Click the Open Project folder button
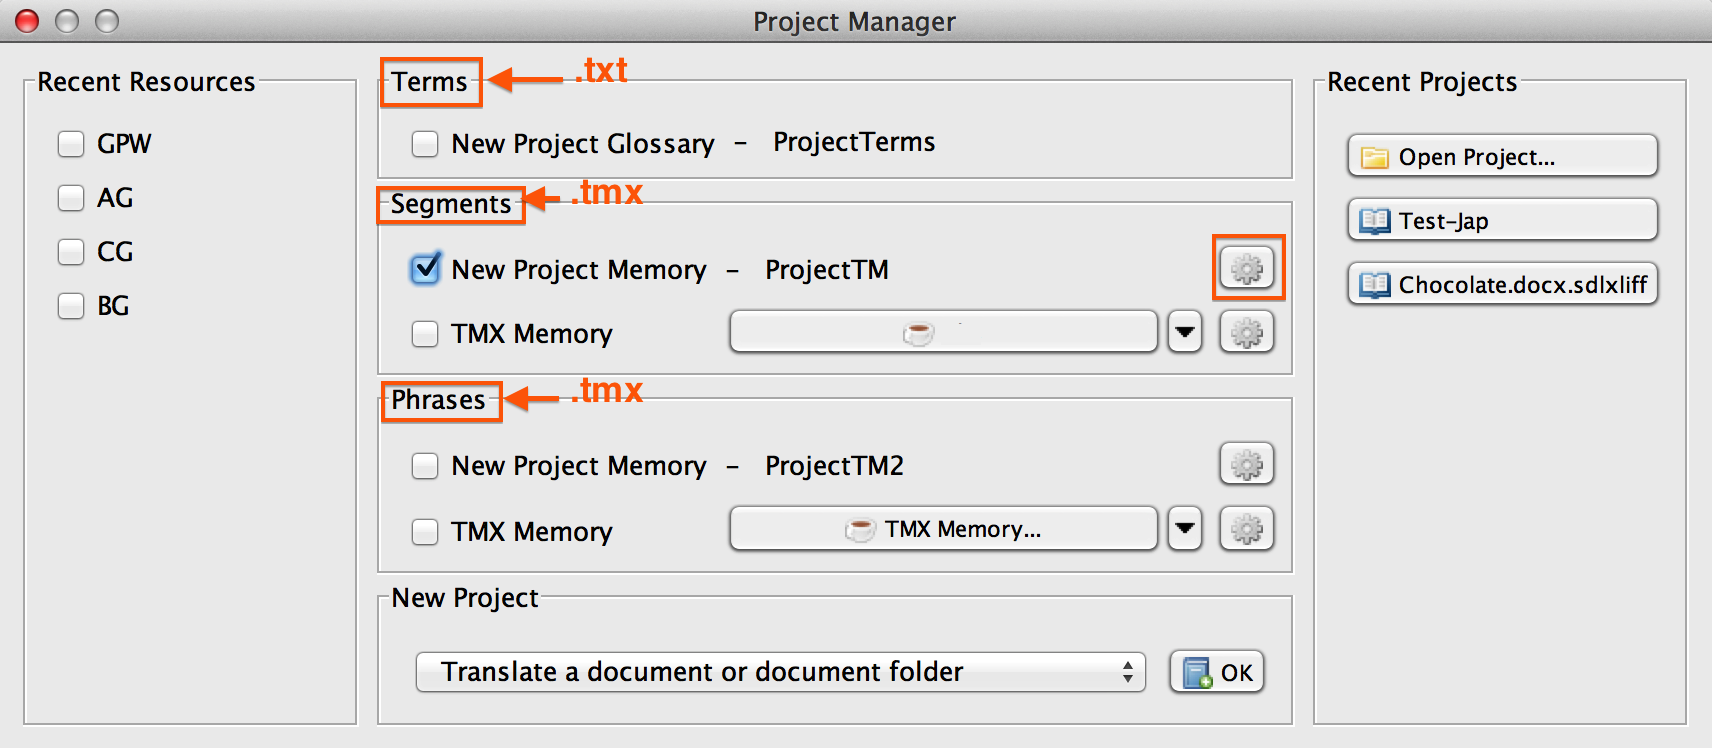This screenshot has width=1712, height=748. (x=1502, y=156)
